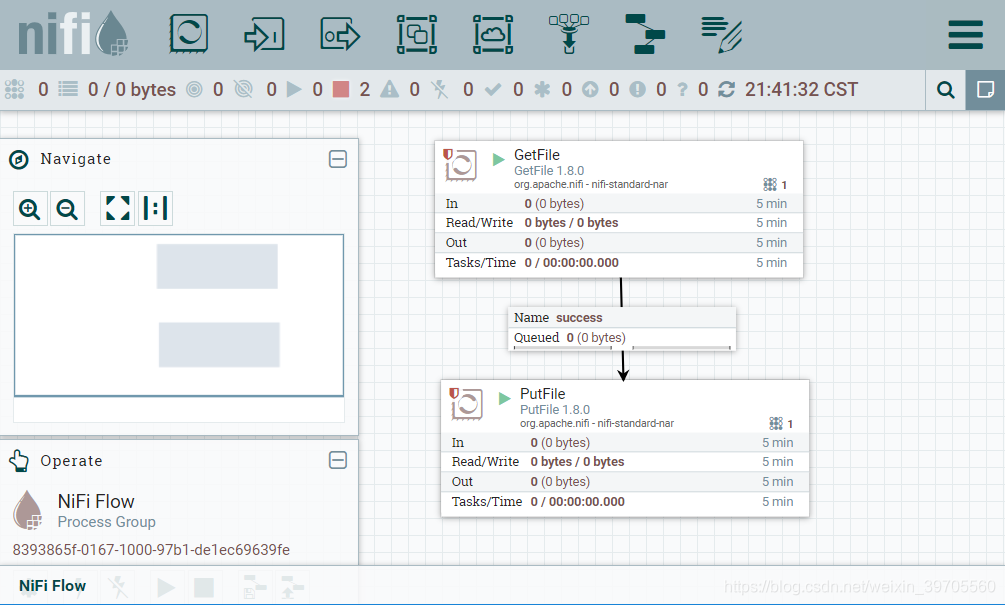Select the Processor component icon in toolbar
Screen dimensions: 1005x605
click(x=188, y=33)
